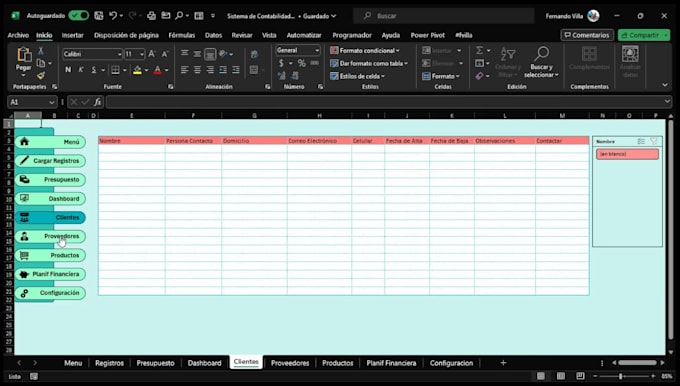This screenshot has height=386, width=680.
Task: Click the Cut scissors icon
Action: click(x=41, y=51)
